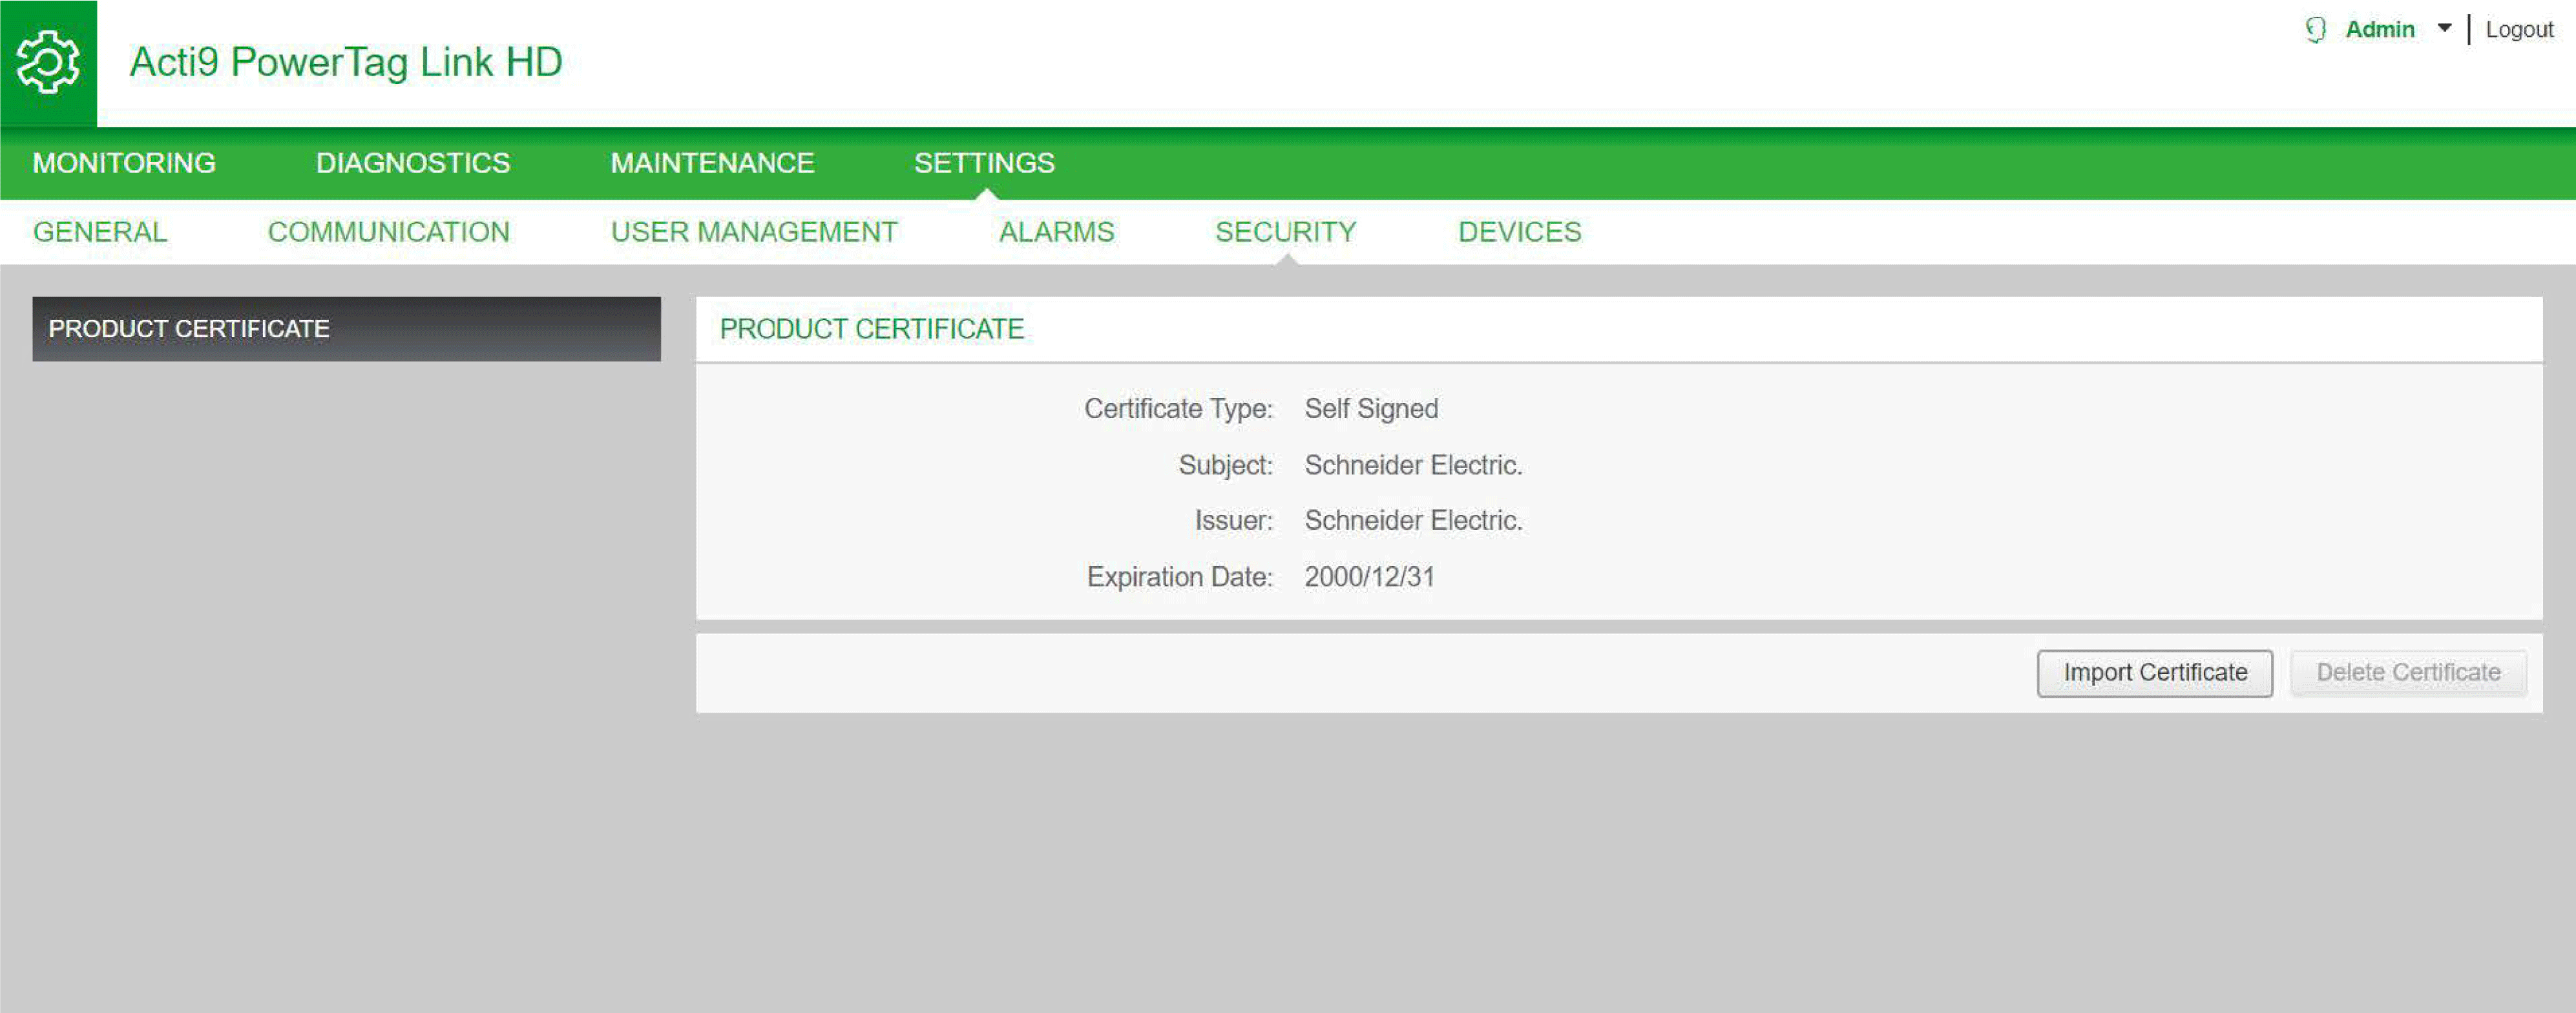Image resolution: width=2576 pixels, height=1013 pixels.
Task: Expand the Admin dropdown arrow
Action: (2444, 29)
